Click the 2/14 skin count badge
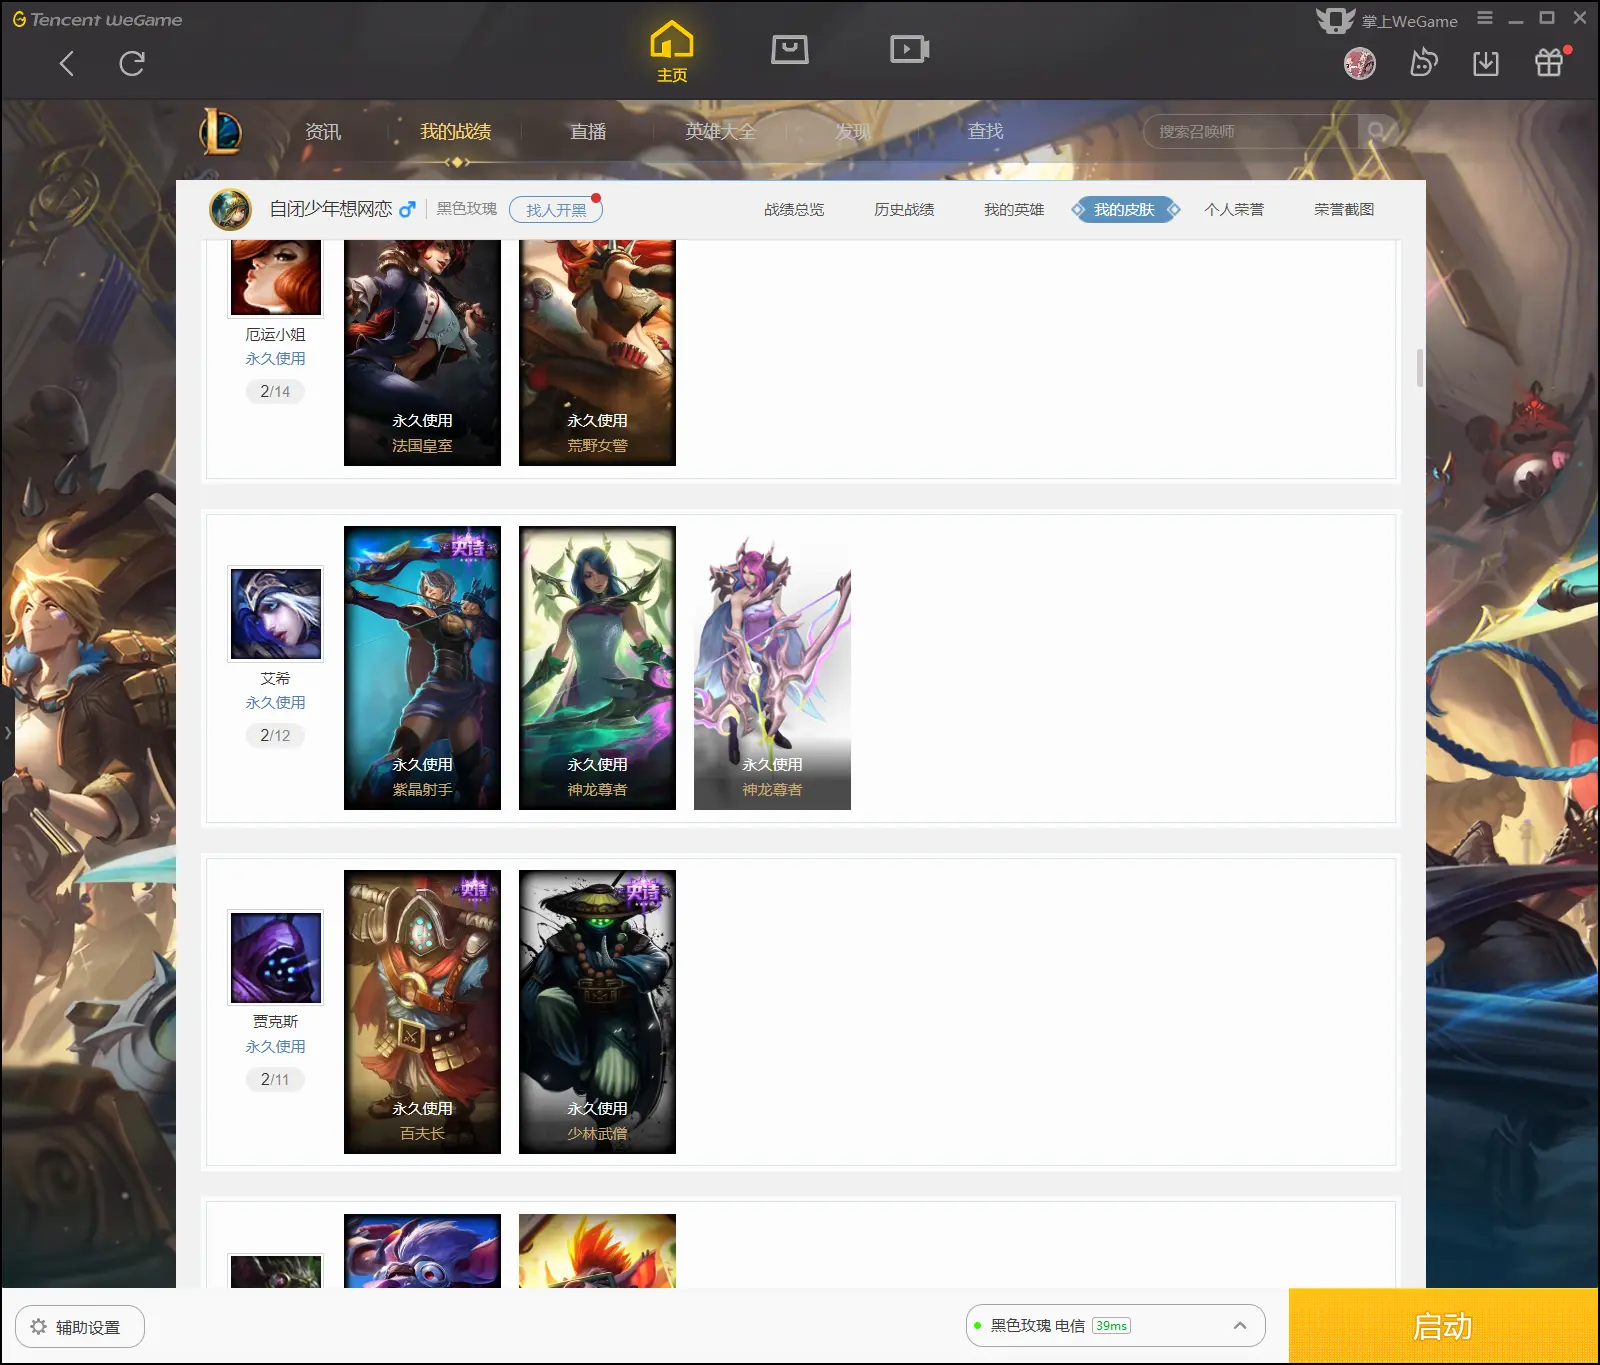This screenshot has width=1600, height=1365. tap(275, 391)
